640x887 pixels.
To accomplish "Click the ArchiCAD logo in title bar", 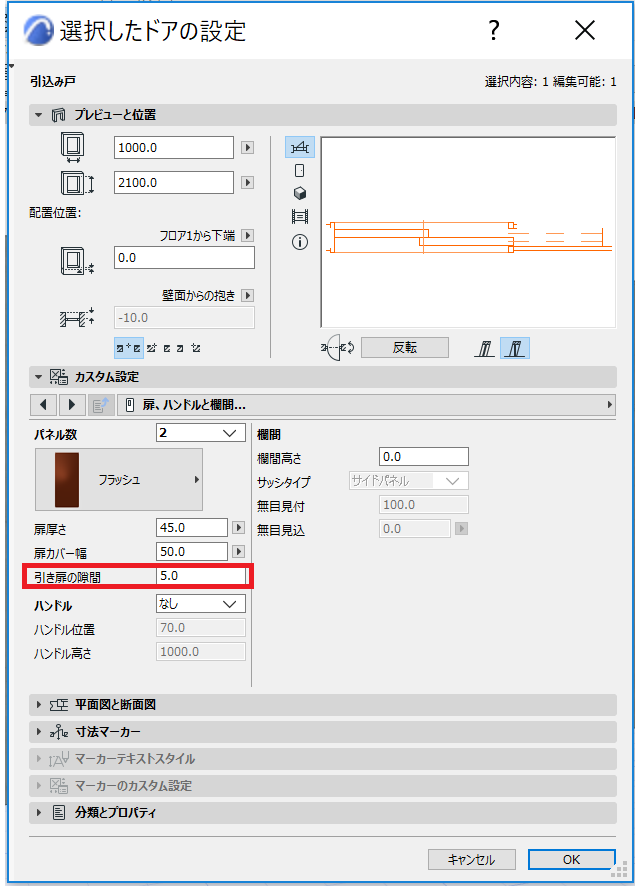I will (x=38, y=31).
